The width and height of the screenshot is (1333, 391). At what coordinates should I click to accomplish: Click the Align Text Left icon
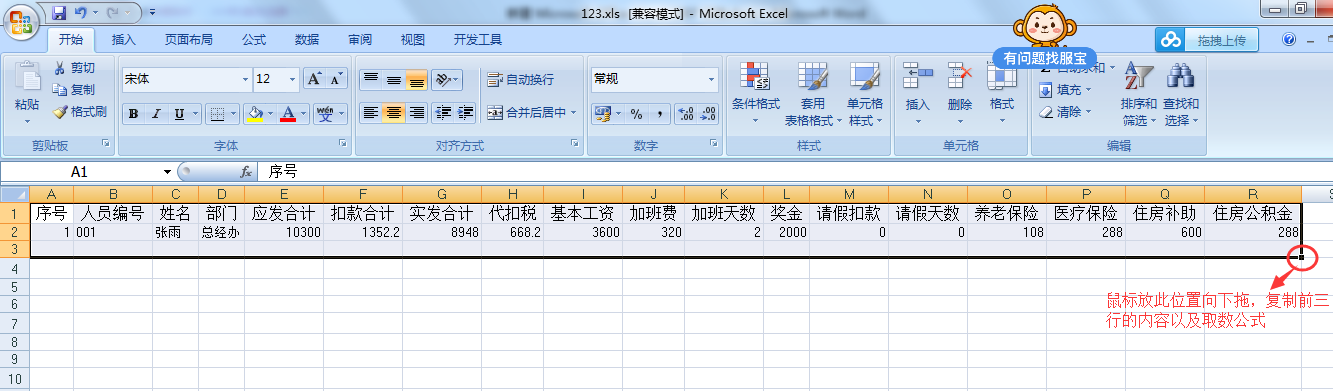point(370,113)
